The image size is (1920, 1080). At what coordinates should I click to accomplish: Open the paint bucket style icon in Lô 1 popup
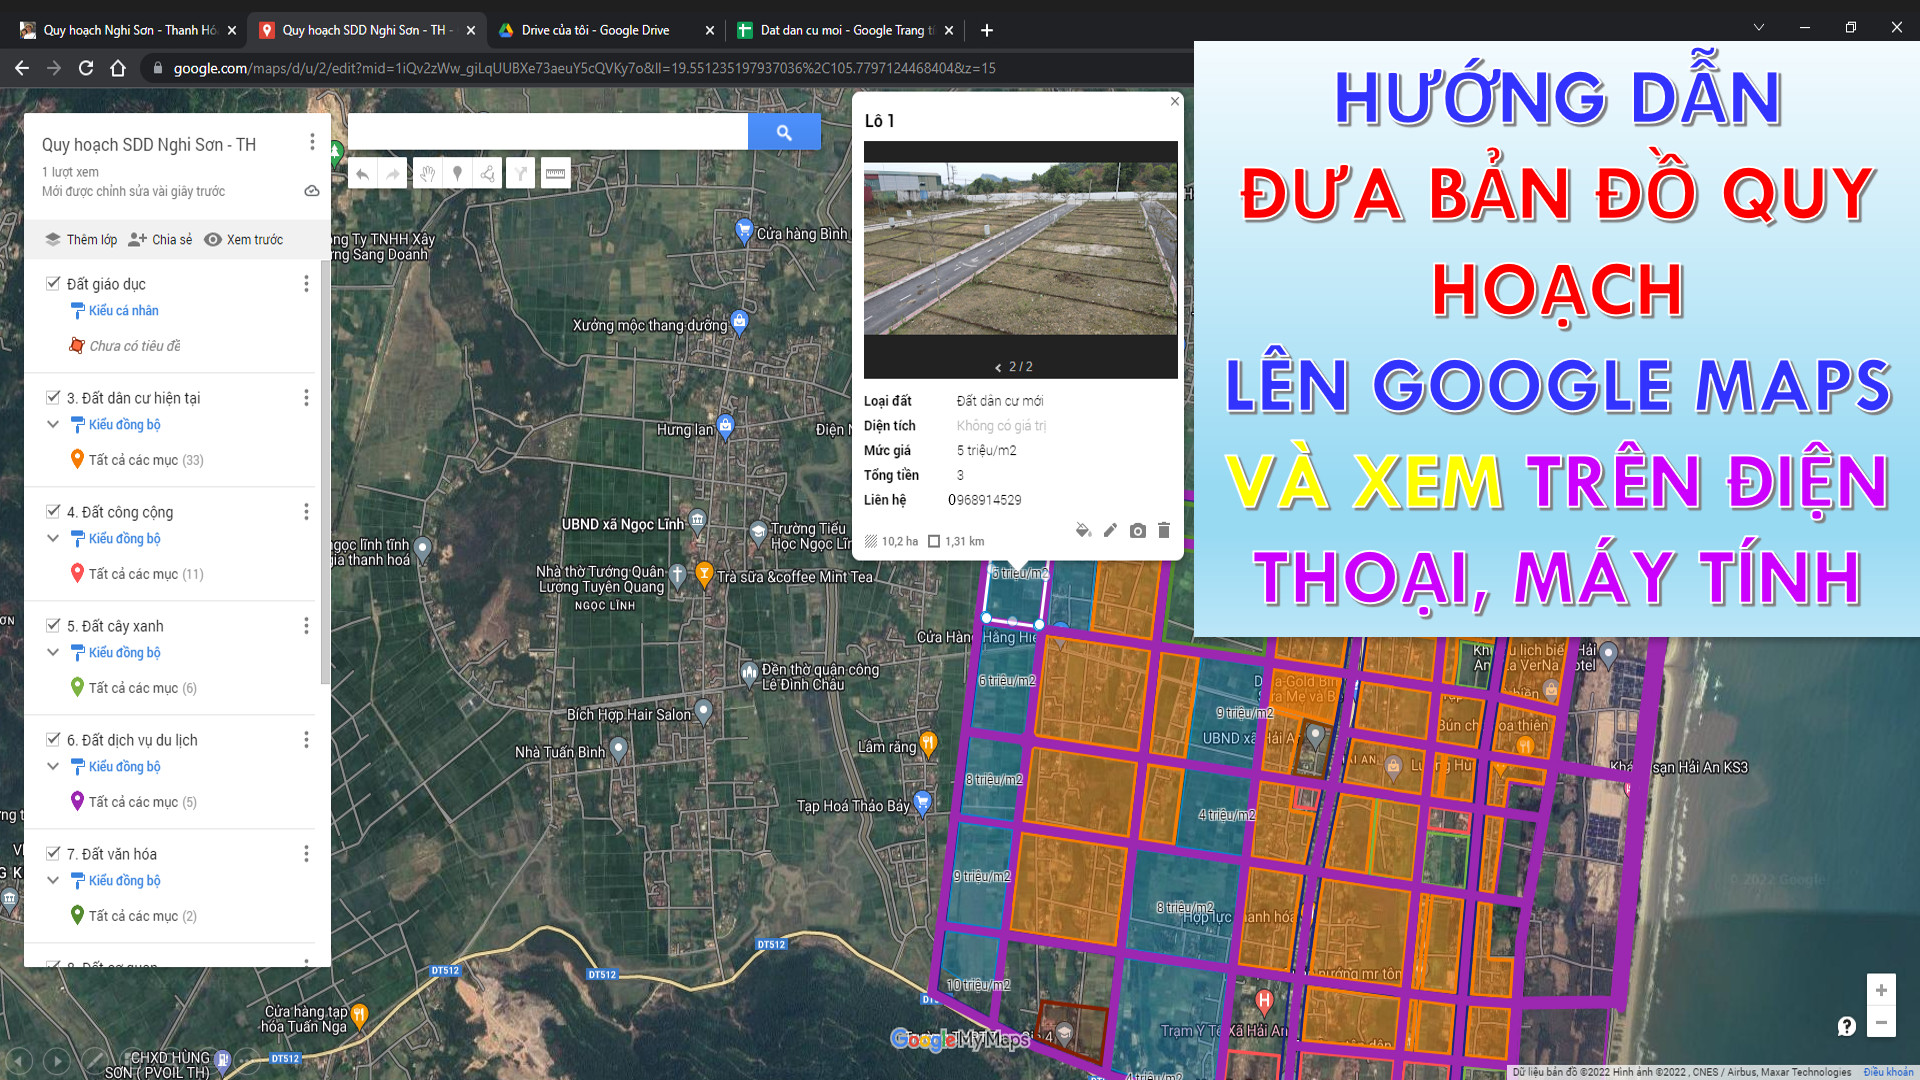tap(1082, 530)
